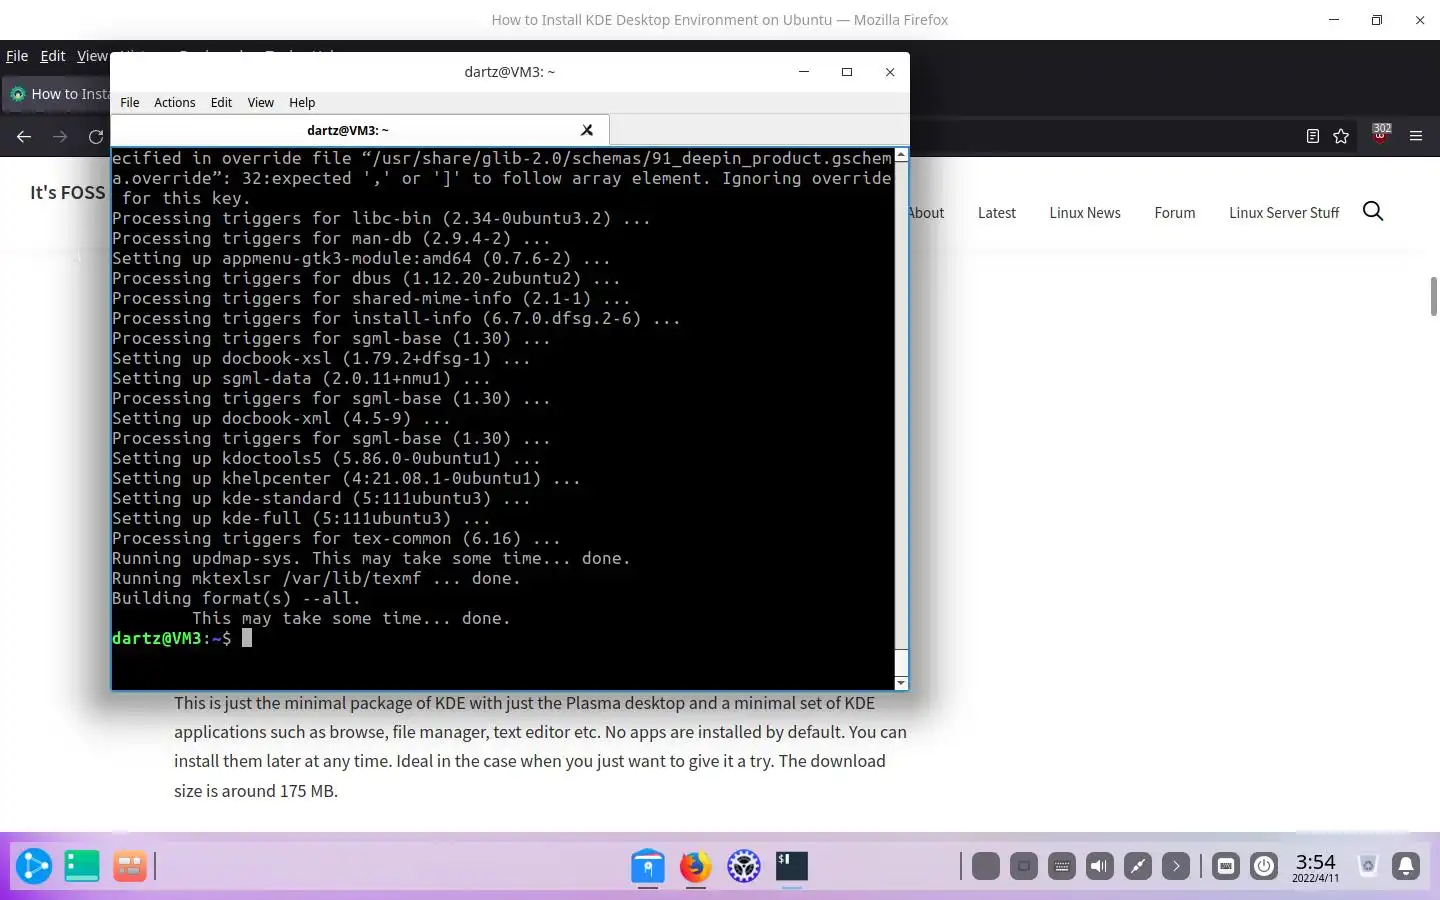Open terminal Edit menu
The width and height of the screenshot is (1440, 900).
(x=221, y=102)
